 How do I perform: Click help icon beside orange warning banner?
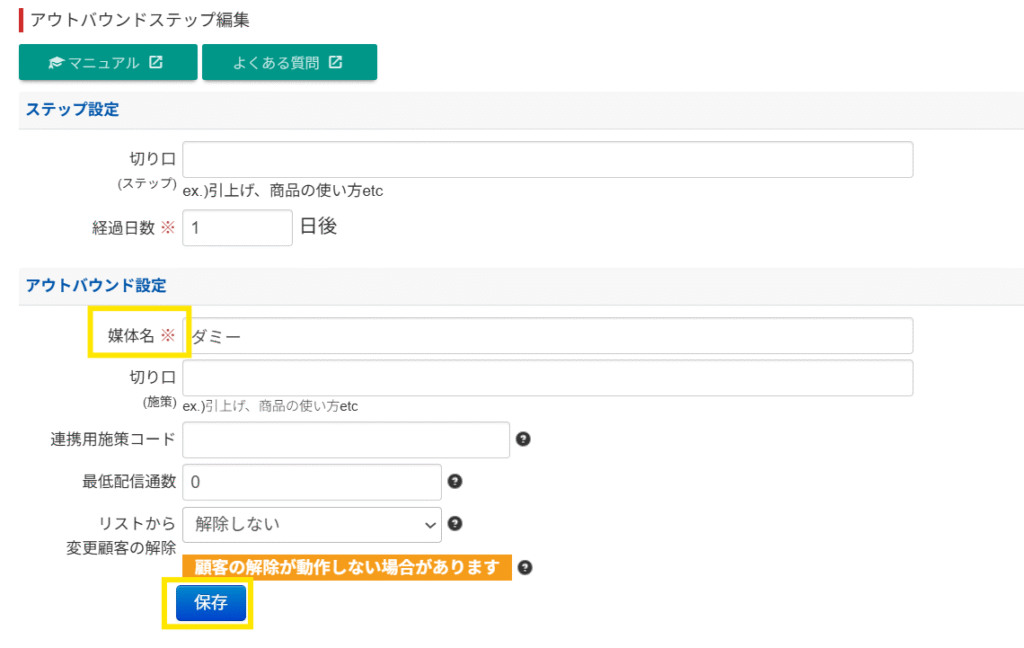coord(525,567)
